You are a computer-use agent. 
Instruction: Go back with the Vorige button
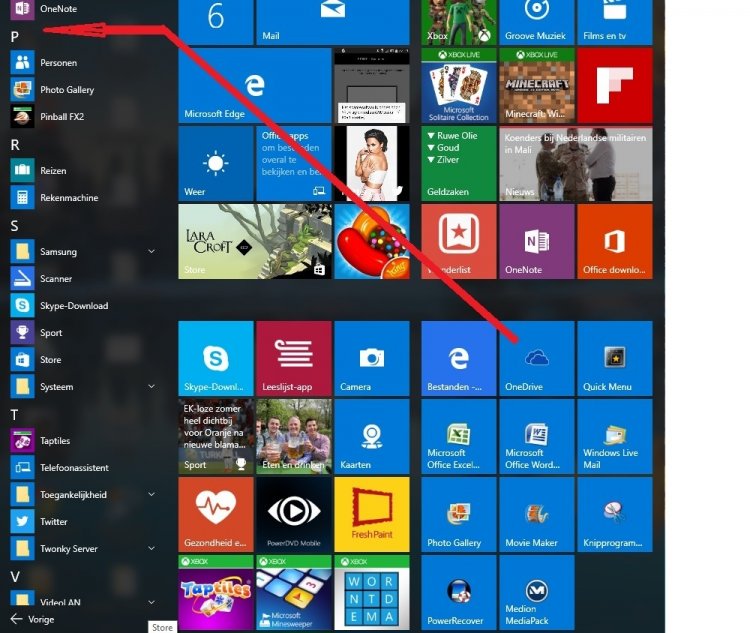tap(32, 619)
